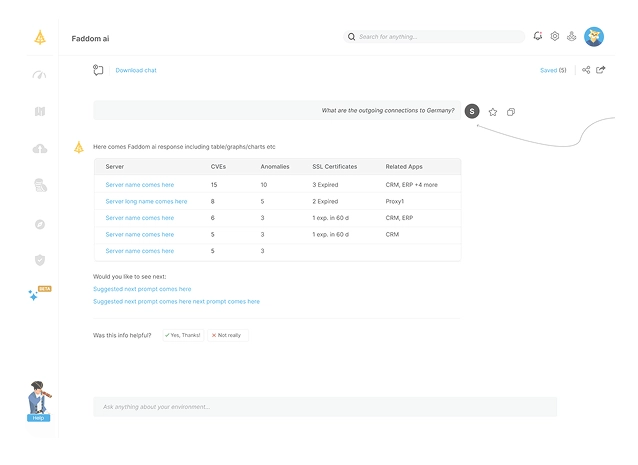Click the export icon at top right

(601, 70)
